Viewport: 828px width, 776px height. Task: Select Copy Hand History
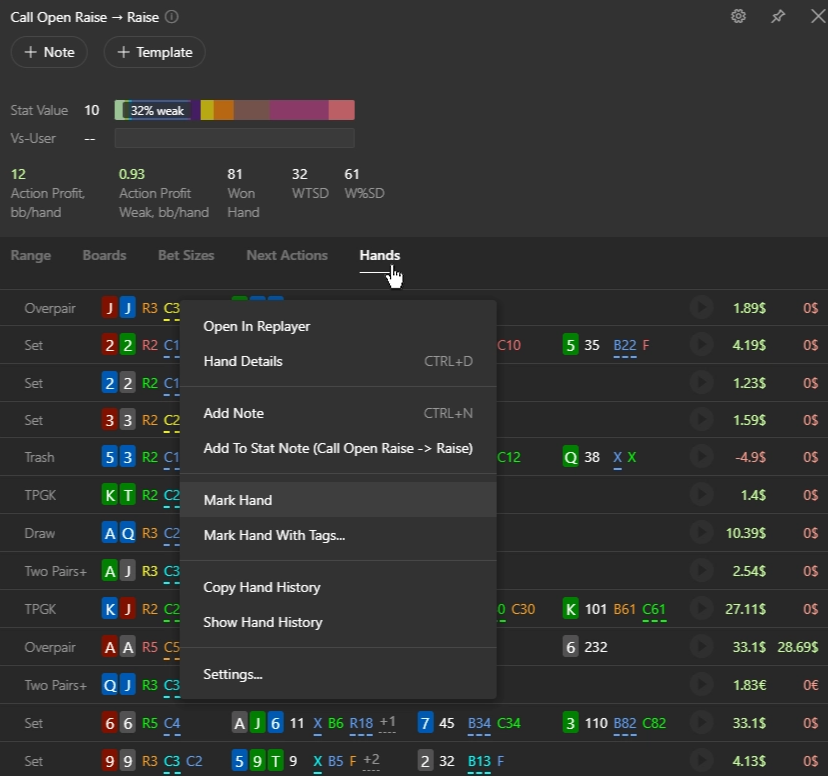click(x=338, y=588)
